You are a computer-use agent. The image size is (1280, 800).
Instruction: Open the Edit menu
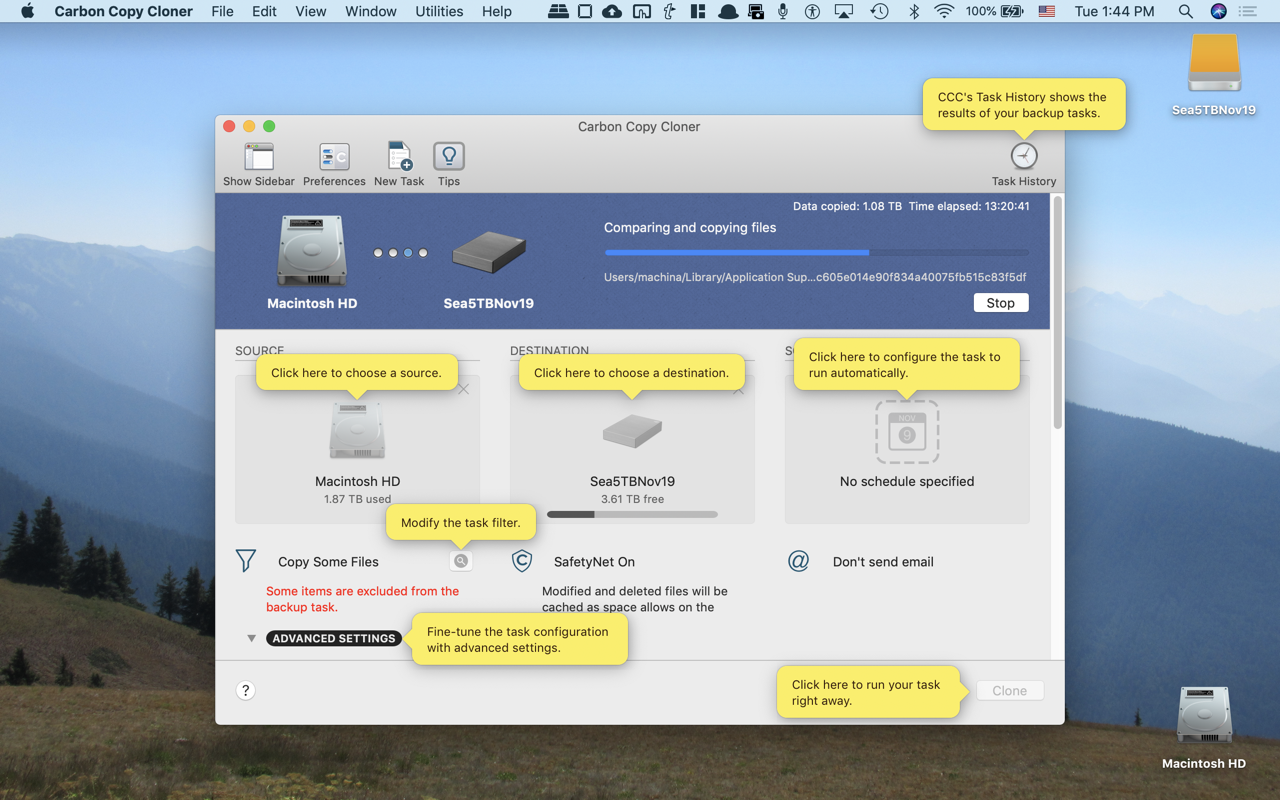[264, 11]
